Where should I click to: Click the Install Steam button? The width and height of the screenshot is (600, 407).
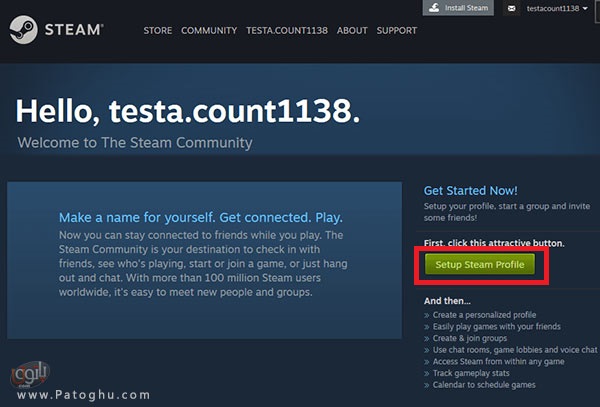(458, 8)
